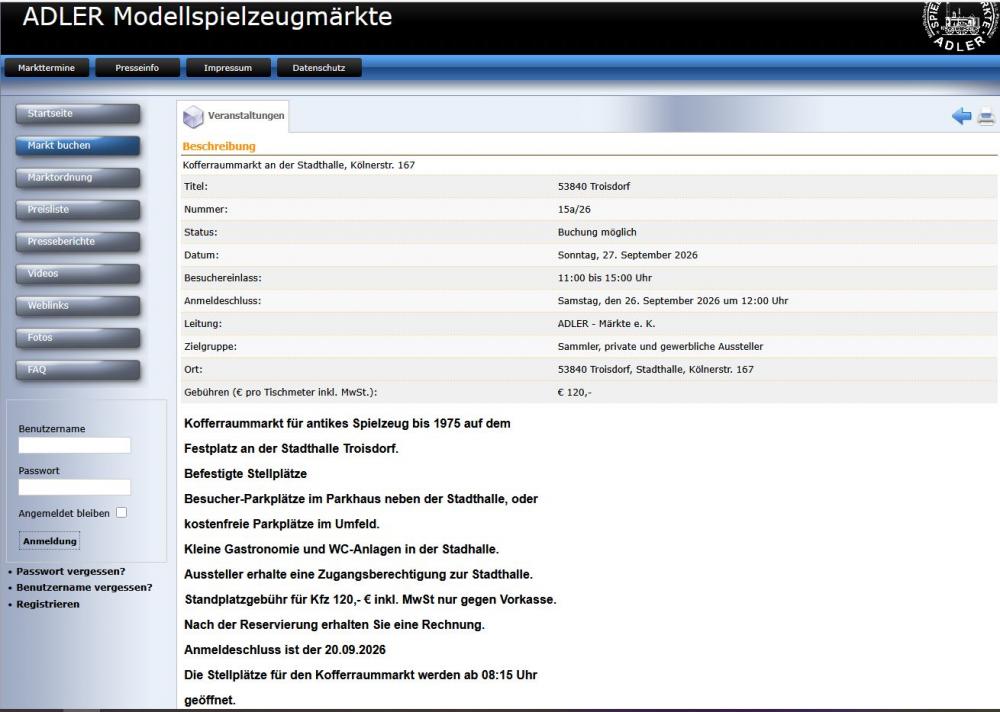Open the Marktordnung page

[78, 177]
